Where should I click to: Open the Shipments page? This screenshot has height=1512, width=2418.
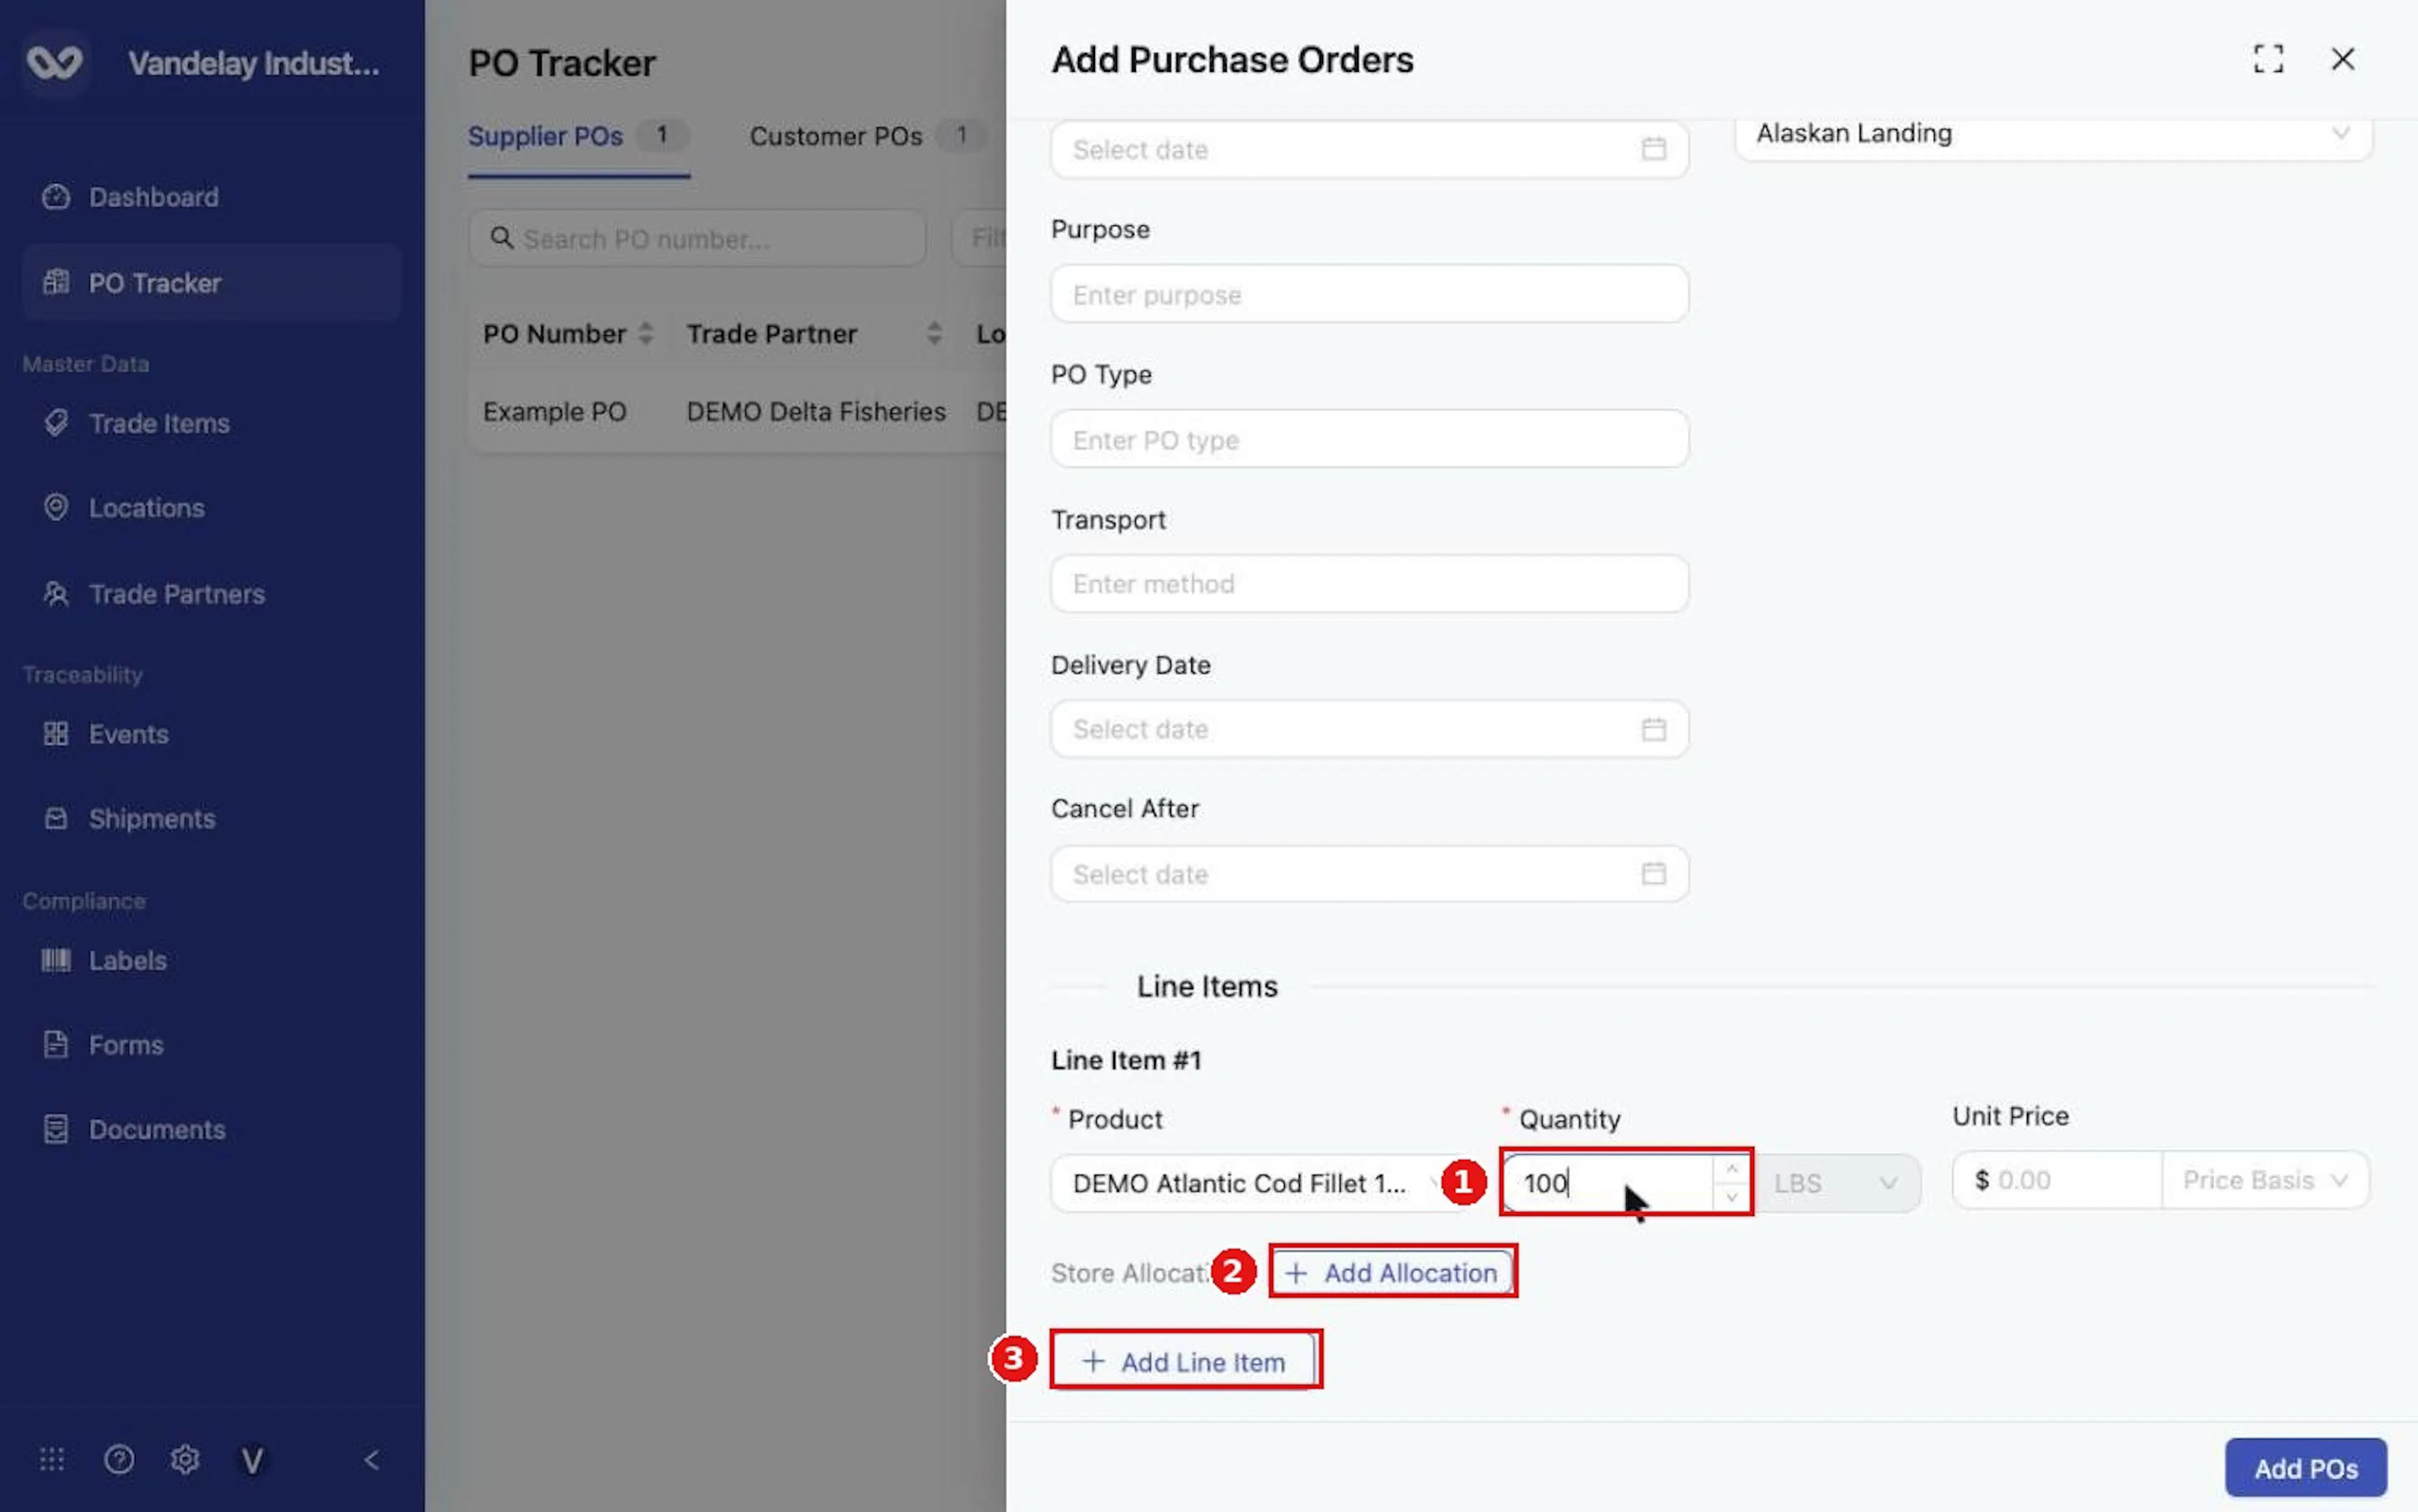point(211,819)
